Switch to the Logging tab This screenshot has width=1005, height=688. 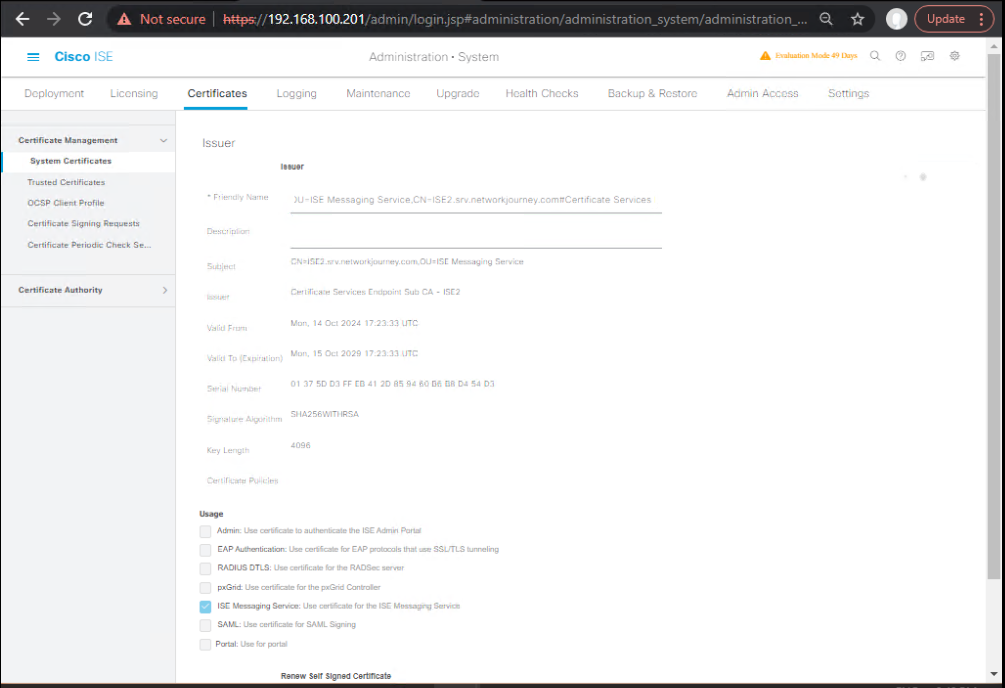[x=297, y=94]
